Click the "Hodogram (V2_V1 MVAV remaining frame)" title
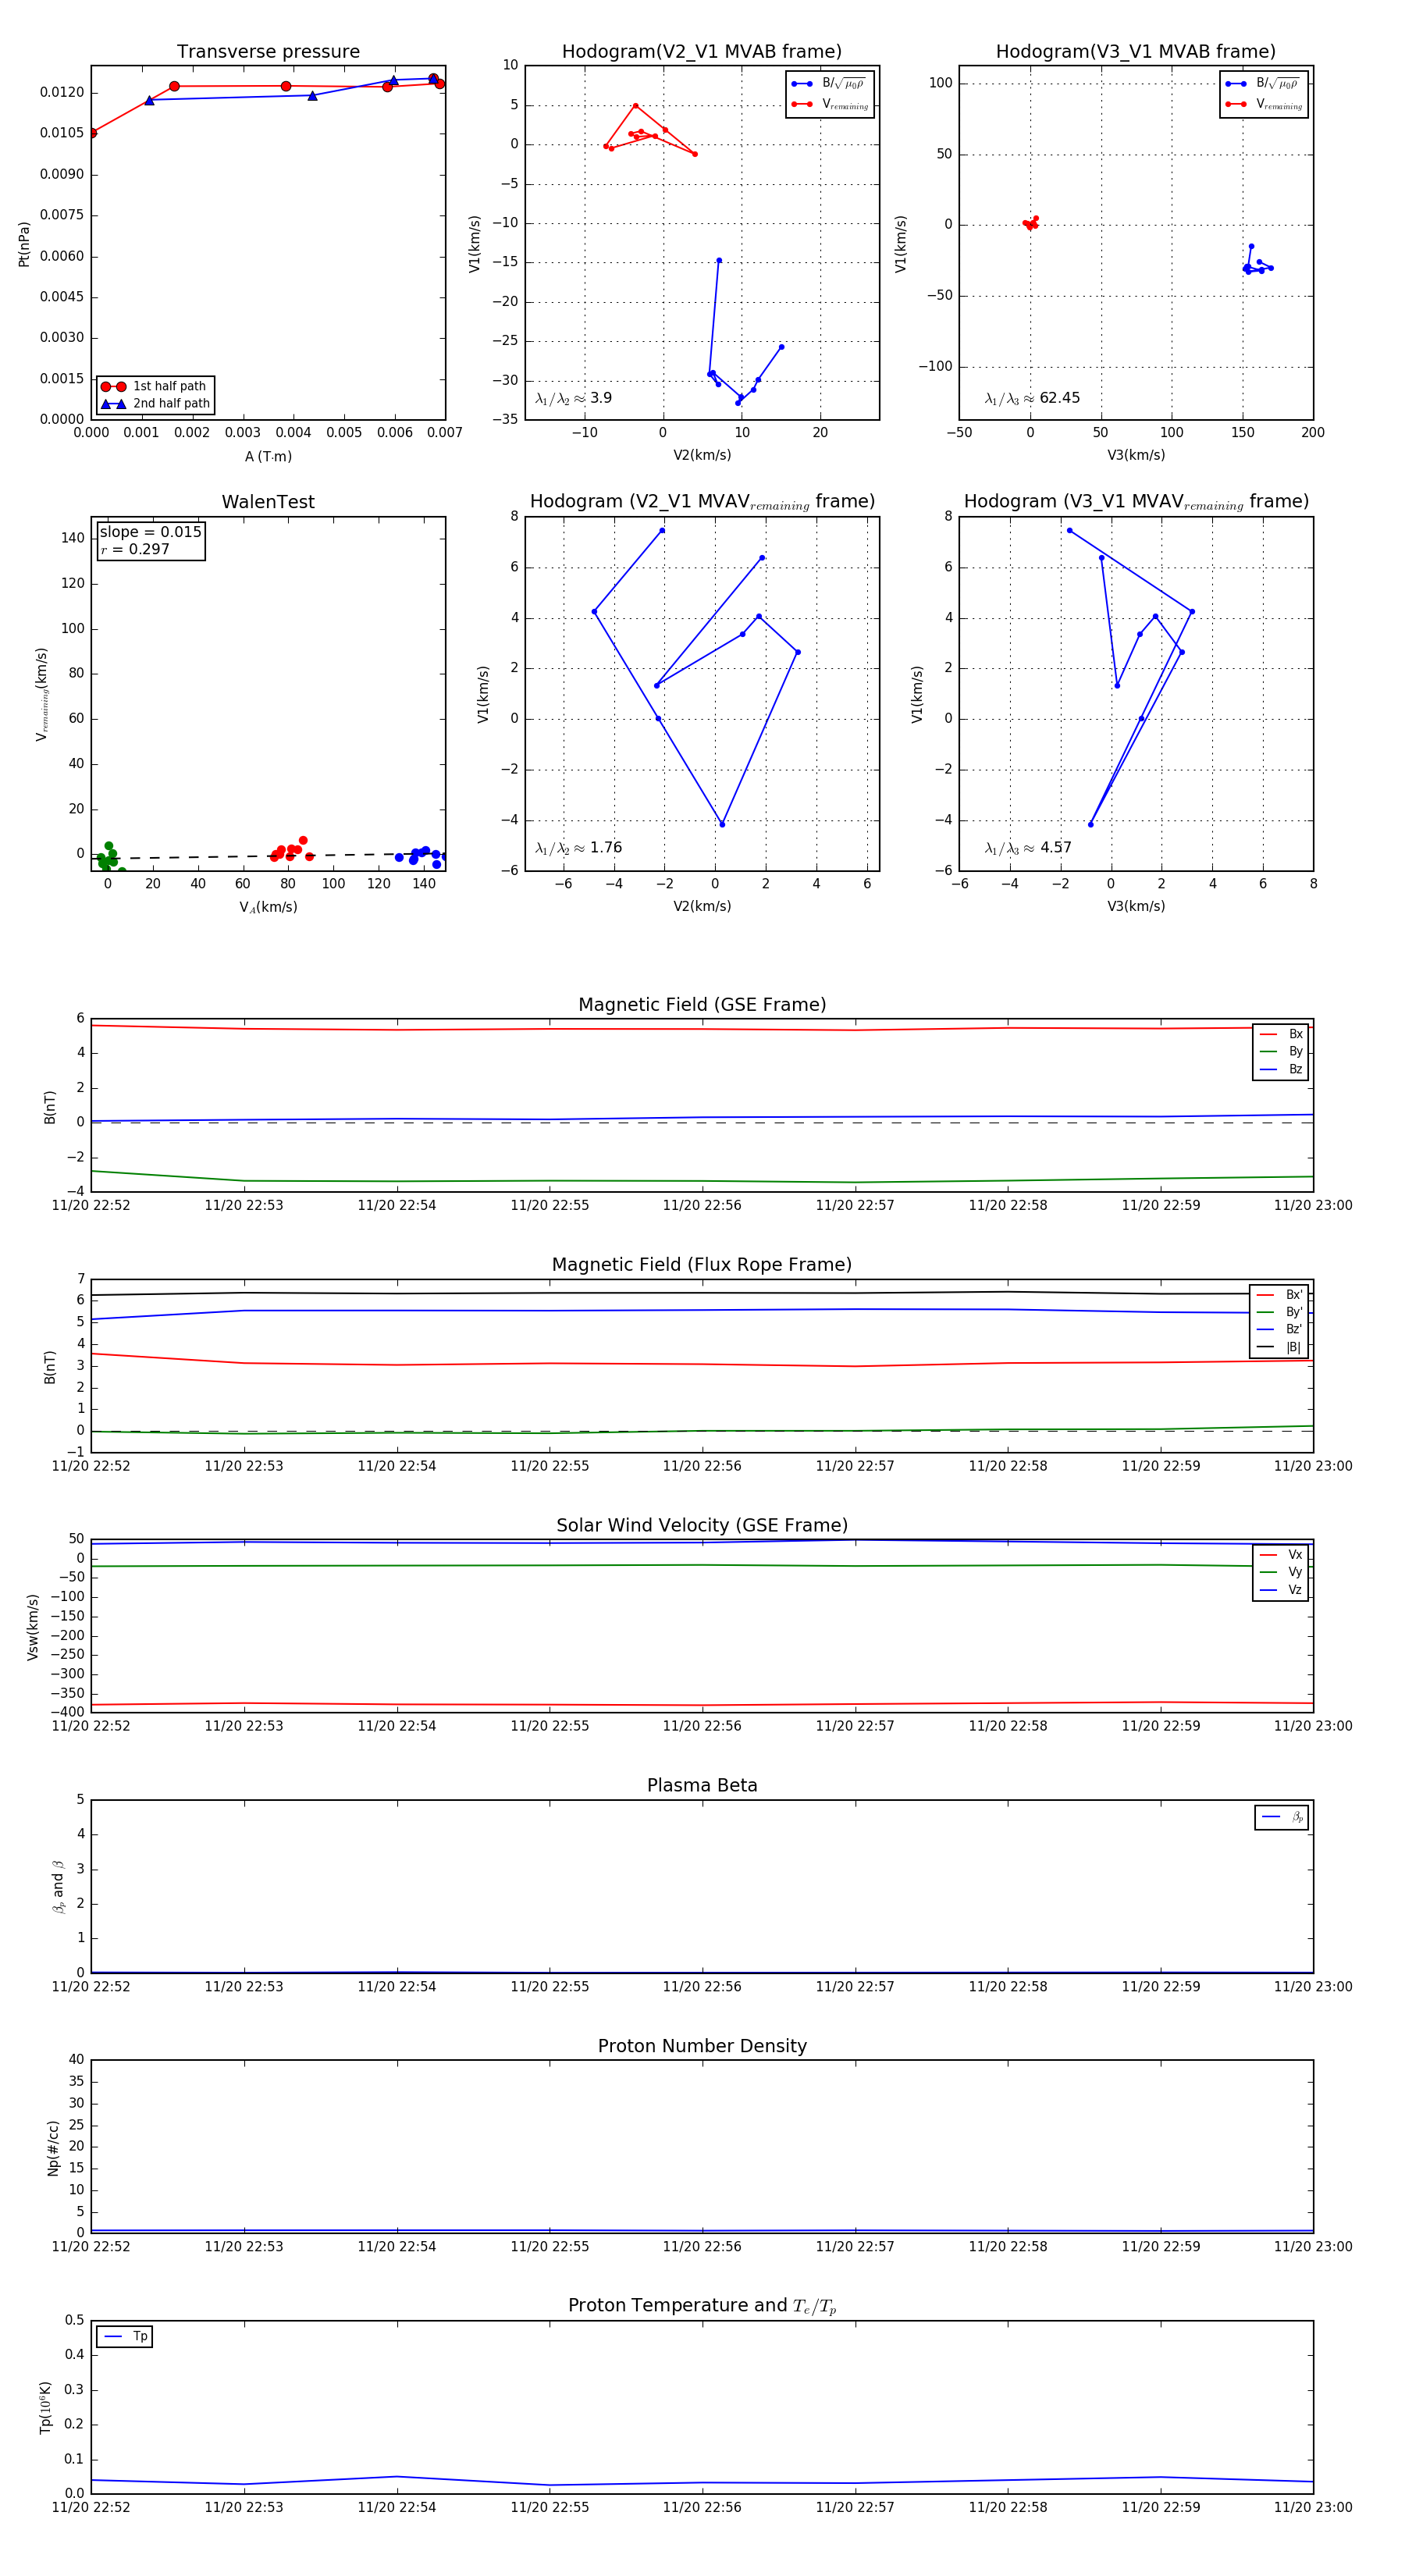The image size is (1405, 2576). point(702,502)
